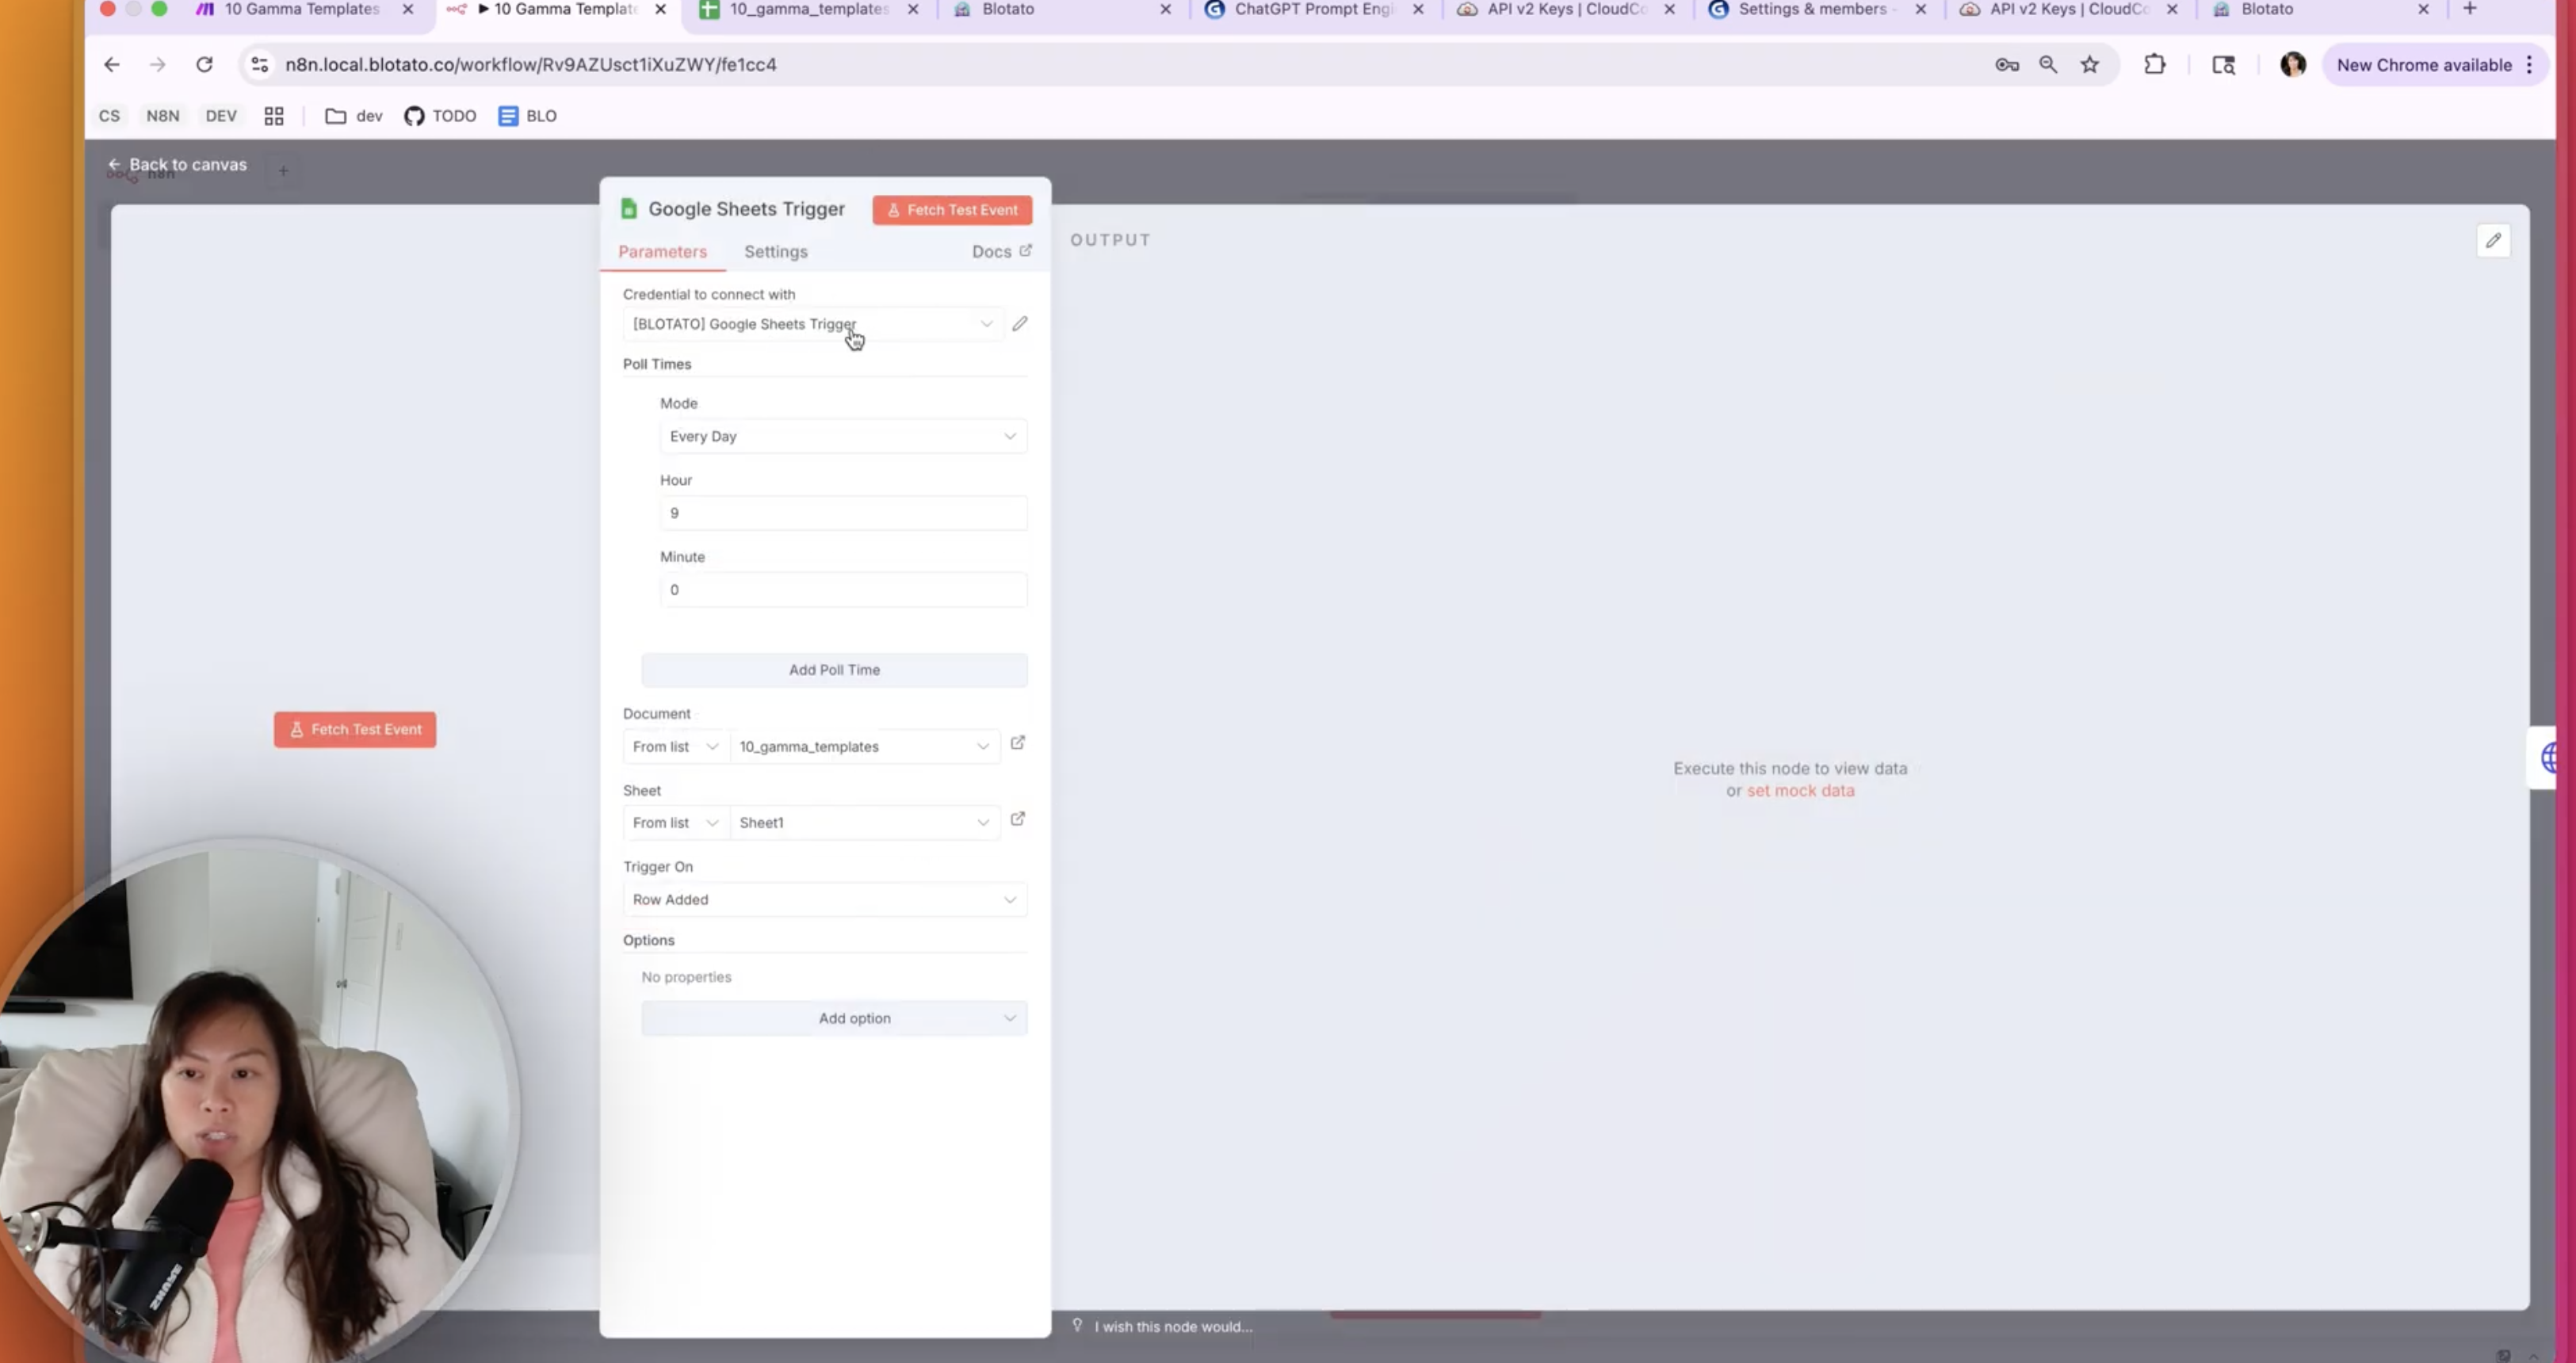
Task: Bookmark this page with the star icon
Action: (2089, 65)
